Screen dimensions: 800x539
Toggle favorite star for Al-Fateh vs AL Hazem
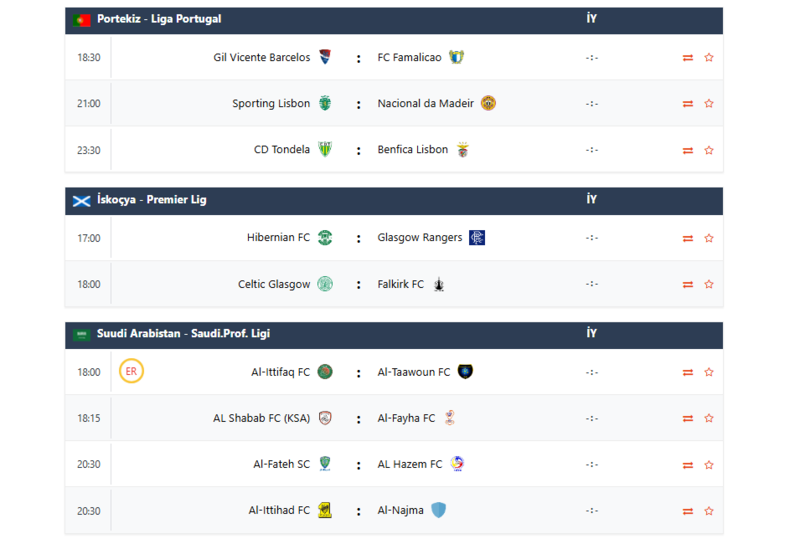coord(709,464)
